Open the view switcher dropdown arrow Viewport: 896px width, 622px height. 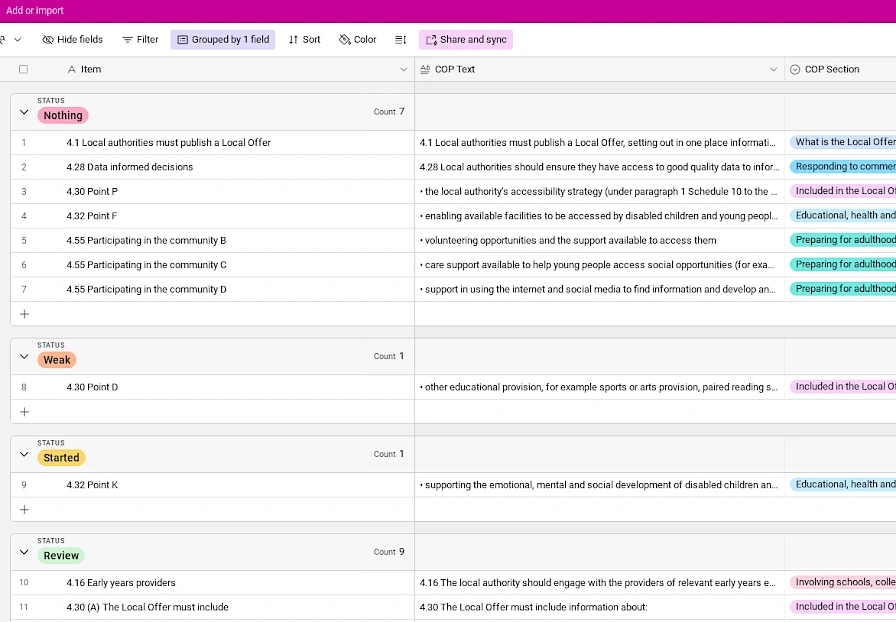coord(18,39)
